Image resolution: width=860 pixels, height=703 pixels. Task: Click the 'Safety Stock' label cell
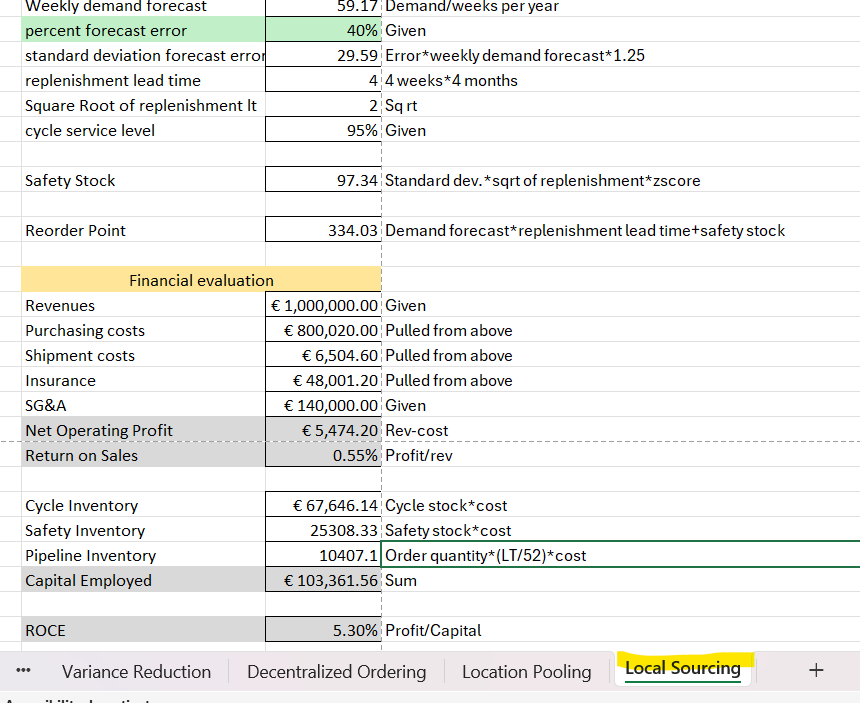click(x=143, y=180)
